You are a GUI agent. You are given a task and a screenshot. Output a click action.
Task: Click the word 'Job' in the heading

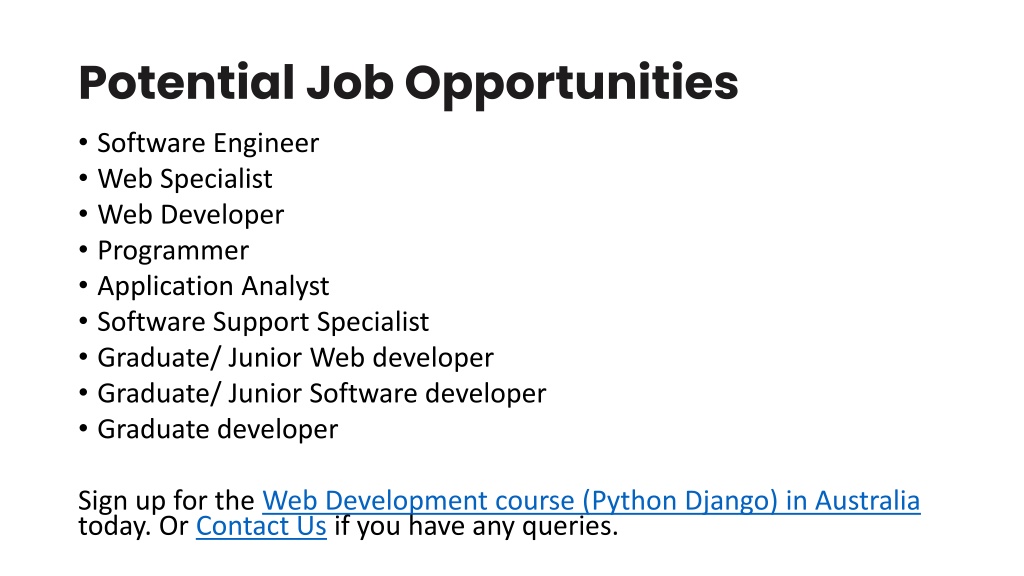point(350,82)
